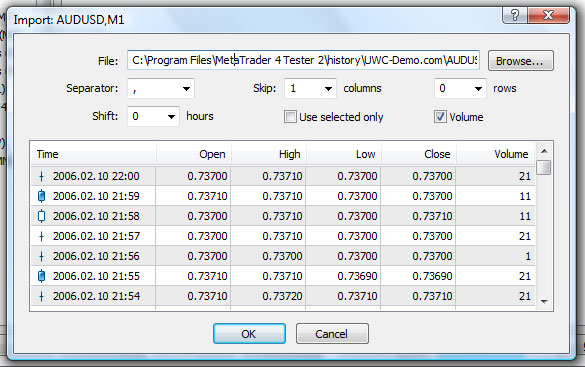585x367 pixels.
Task: Click the Volume column header
Action: [x=496, y=154]
